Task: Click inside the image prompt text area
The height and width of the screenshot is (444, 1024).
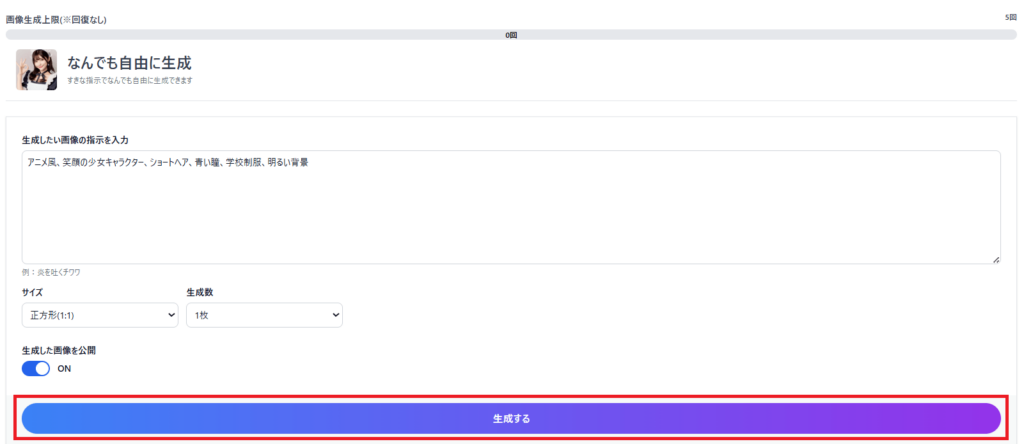Action: pos(511,207)
